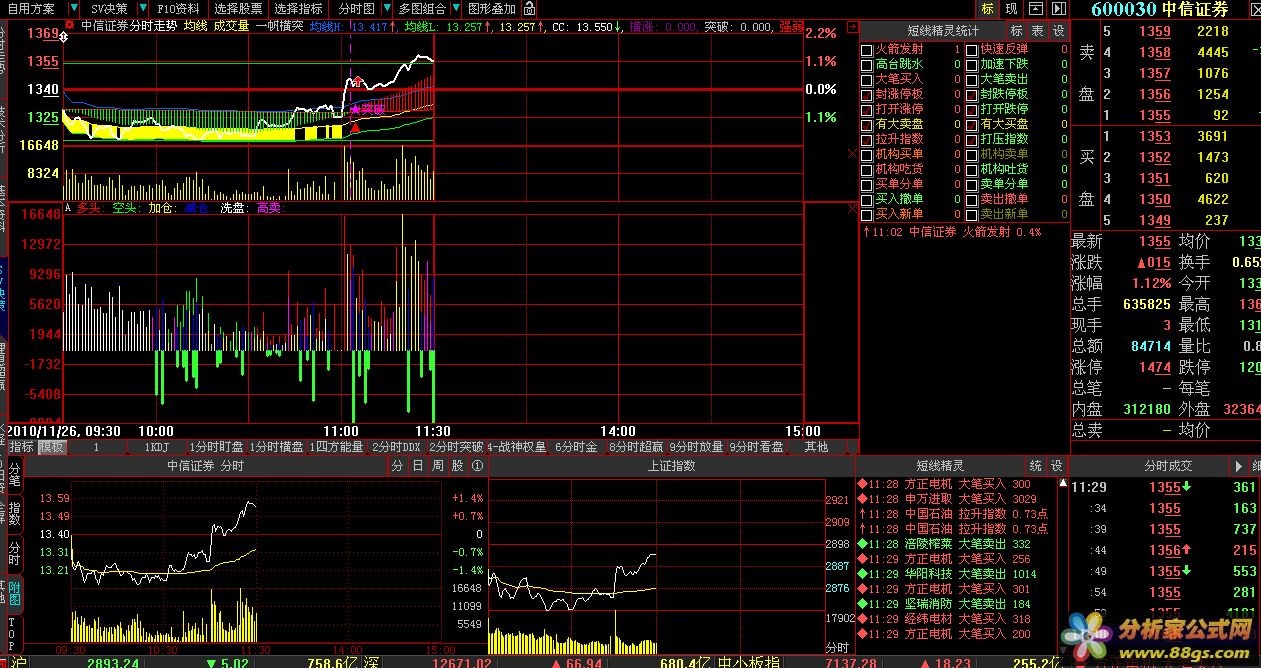Open the 选择股票 menu

tap(238, 8)
